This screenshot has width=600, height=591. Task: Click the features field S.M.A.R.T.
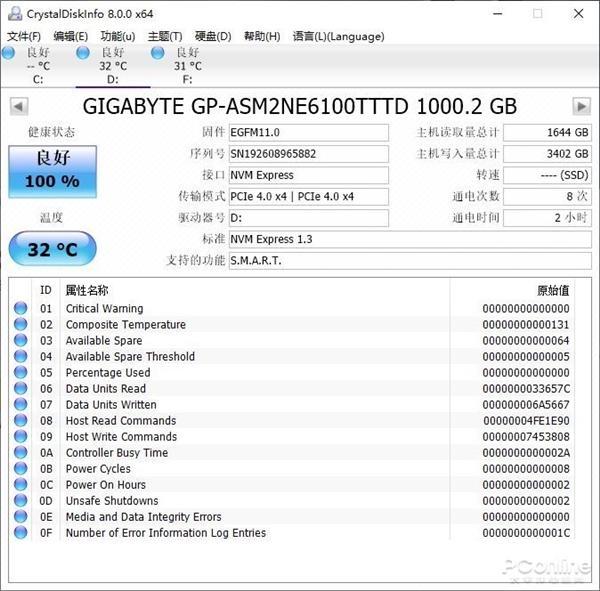pyautogui.click(x=410, y=261)
